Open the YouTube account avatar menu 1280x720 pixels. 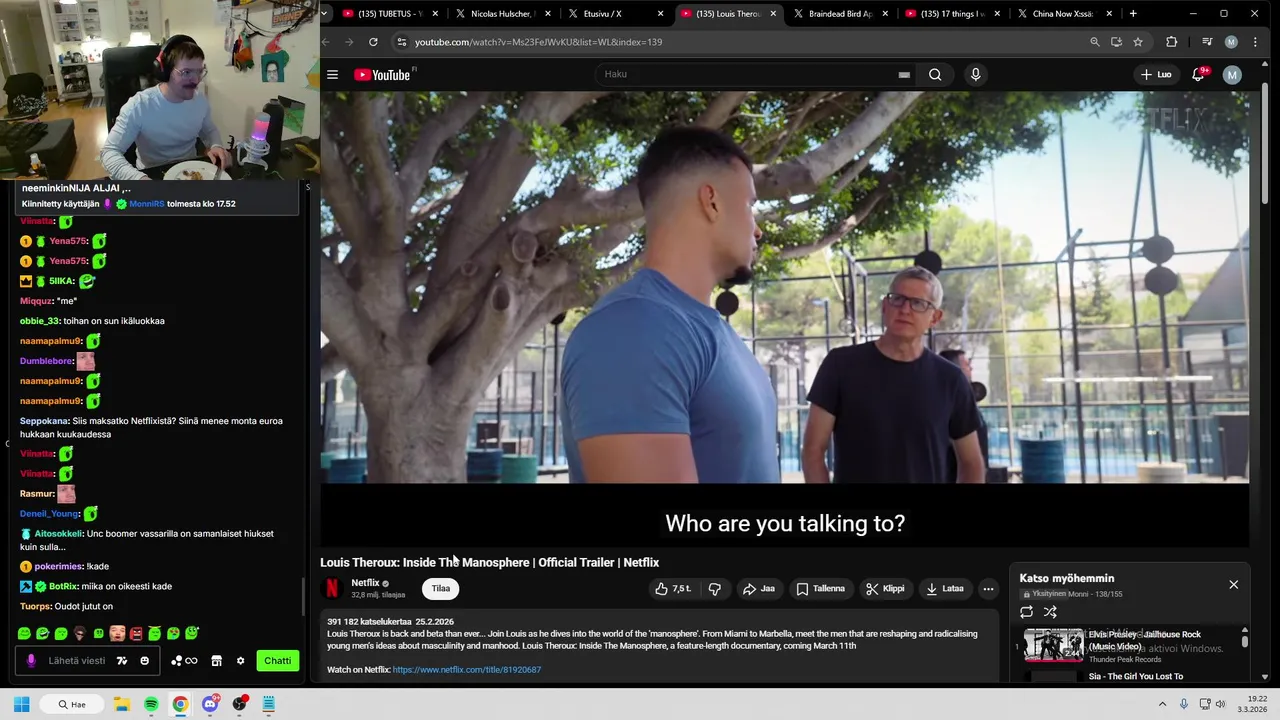point(1232,74)
